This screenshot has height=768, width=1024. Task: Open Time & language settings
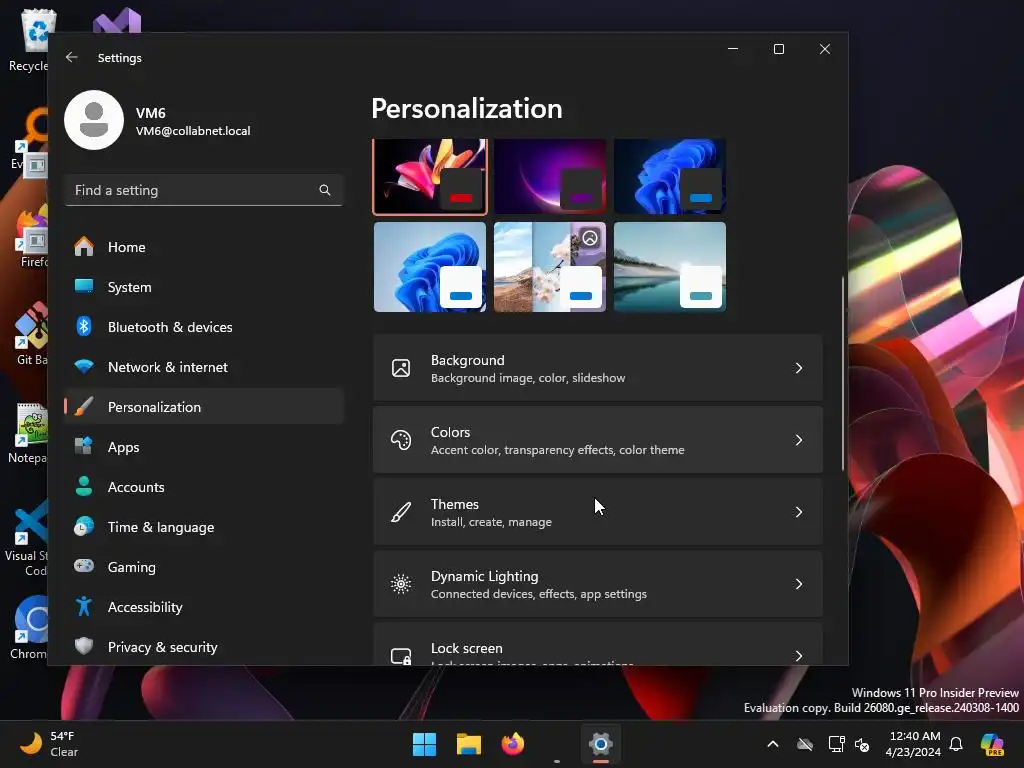click(204, 527)
